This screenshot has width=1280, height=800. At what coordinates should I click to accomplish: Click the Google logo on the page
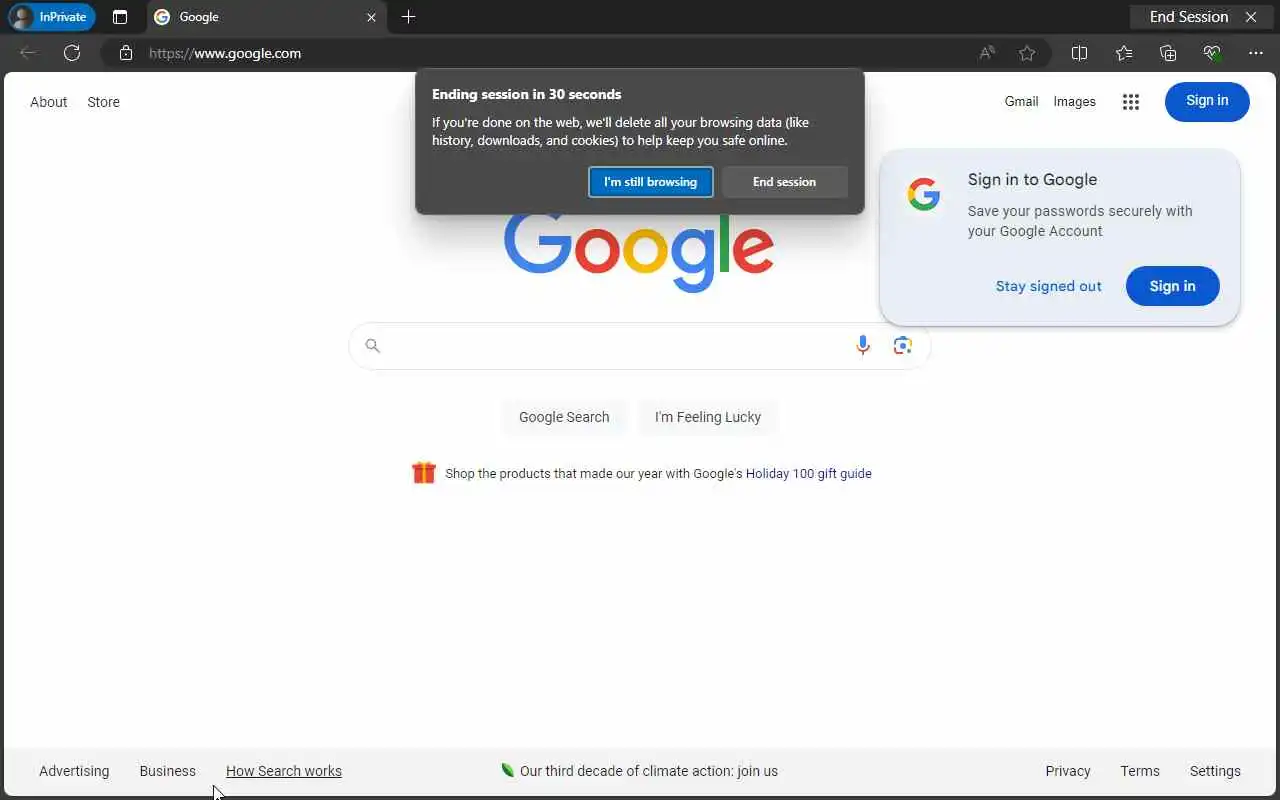(638, 250)
